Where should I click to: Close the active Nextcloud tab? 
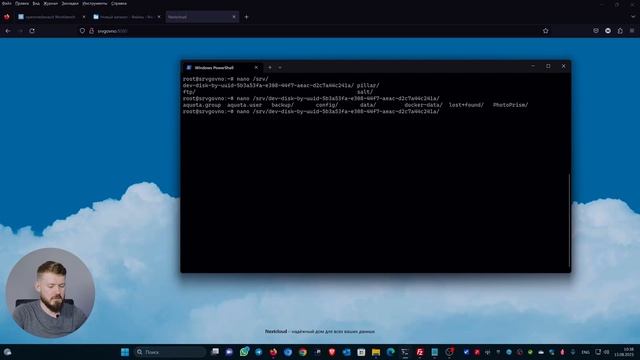coord(234,17)
